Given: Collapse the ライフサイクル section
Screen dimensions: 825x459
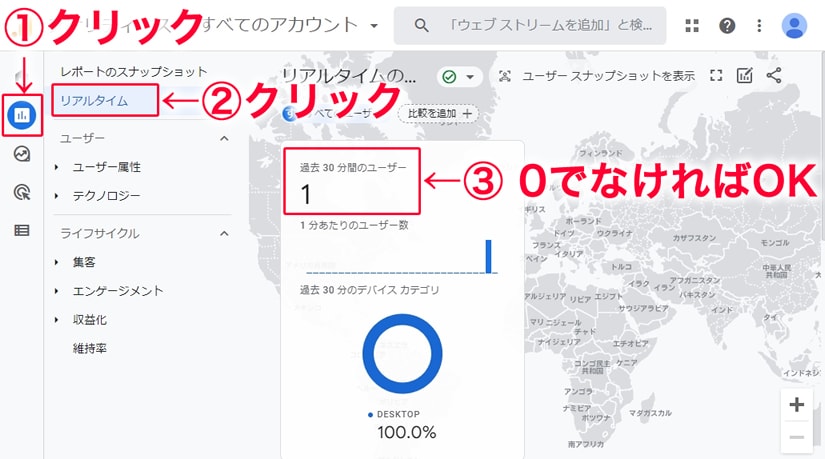Looking at the screenshot, I should click(x=224, y=233).
